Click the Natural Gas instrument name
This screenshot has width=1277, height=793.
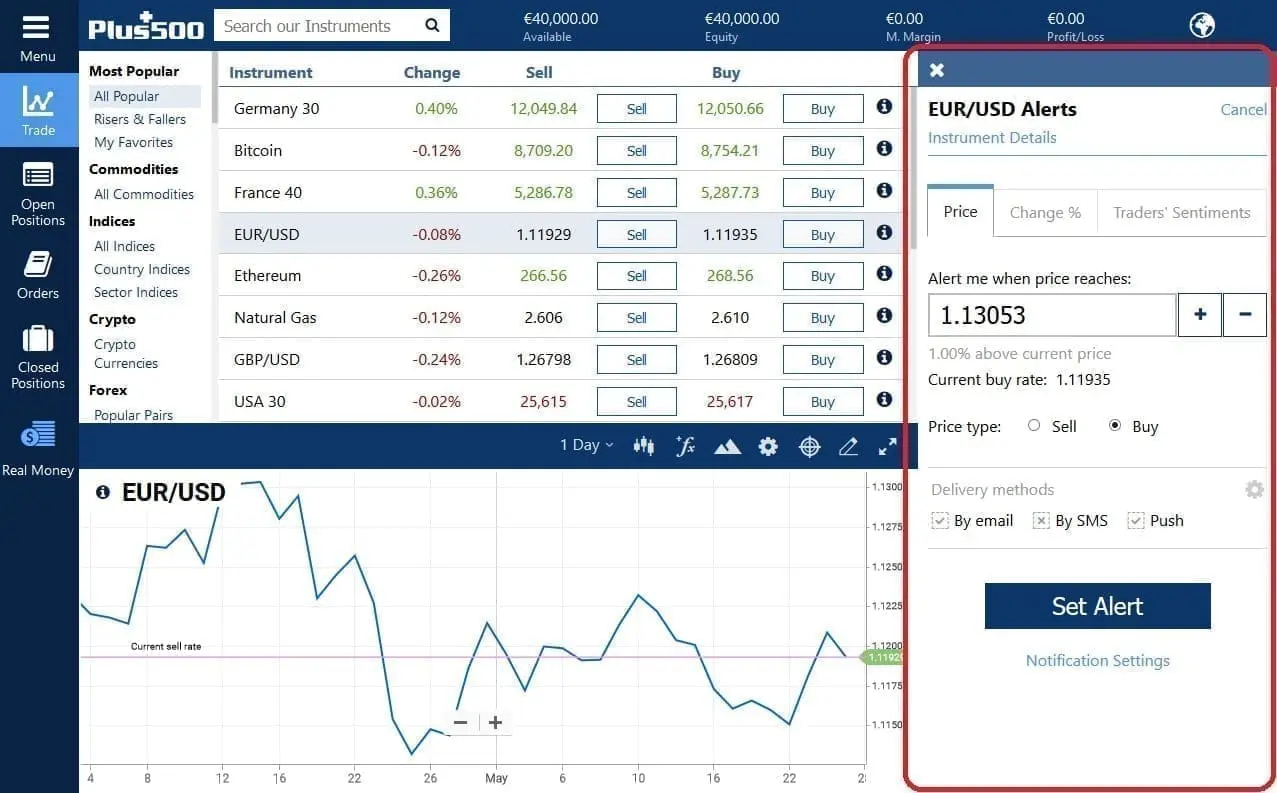tap(275, 317)
